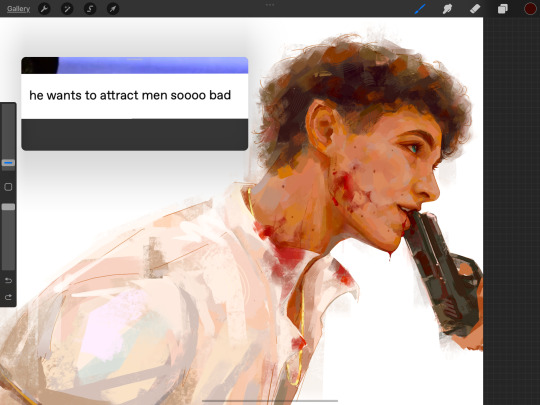Tap the three-dot handle at top center
The image size is (540, 405).
270,5
